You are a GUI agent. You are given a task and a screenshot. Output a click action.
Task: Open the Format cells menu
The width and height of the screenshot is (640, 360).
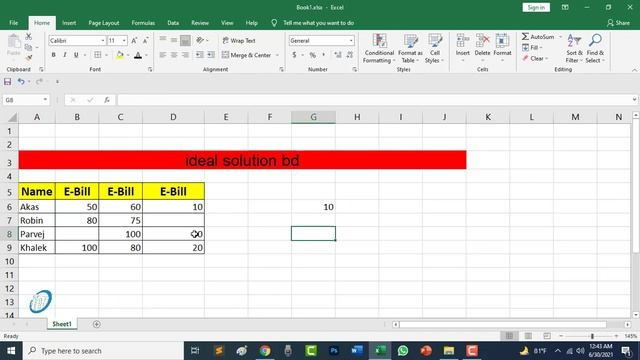tap(502, 48)
